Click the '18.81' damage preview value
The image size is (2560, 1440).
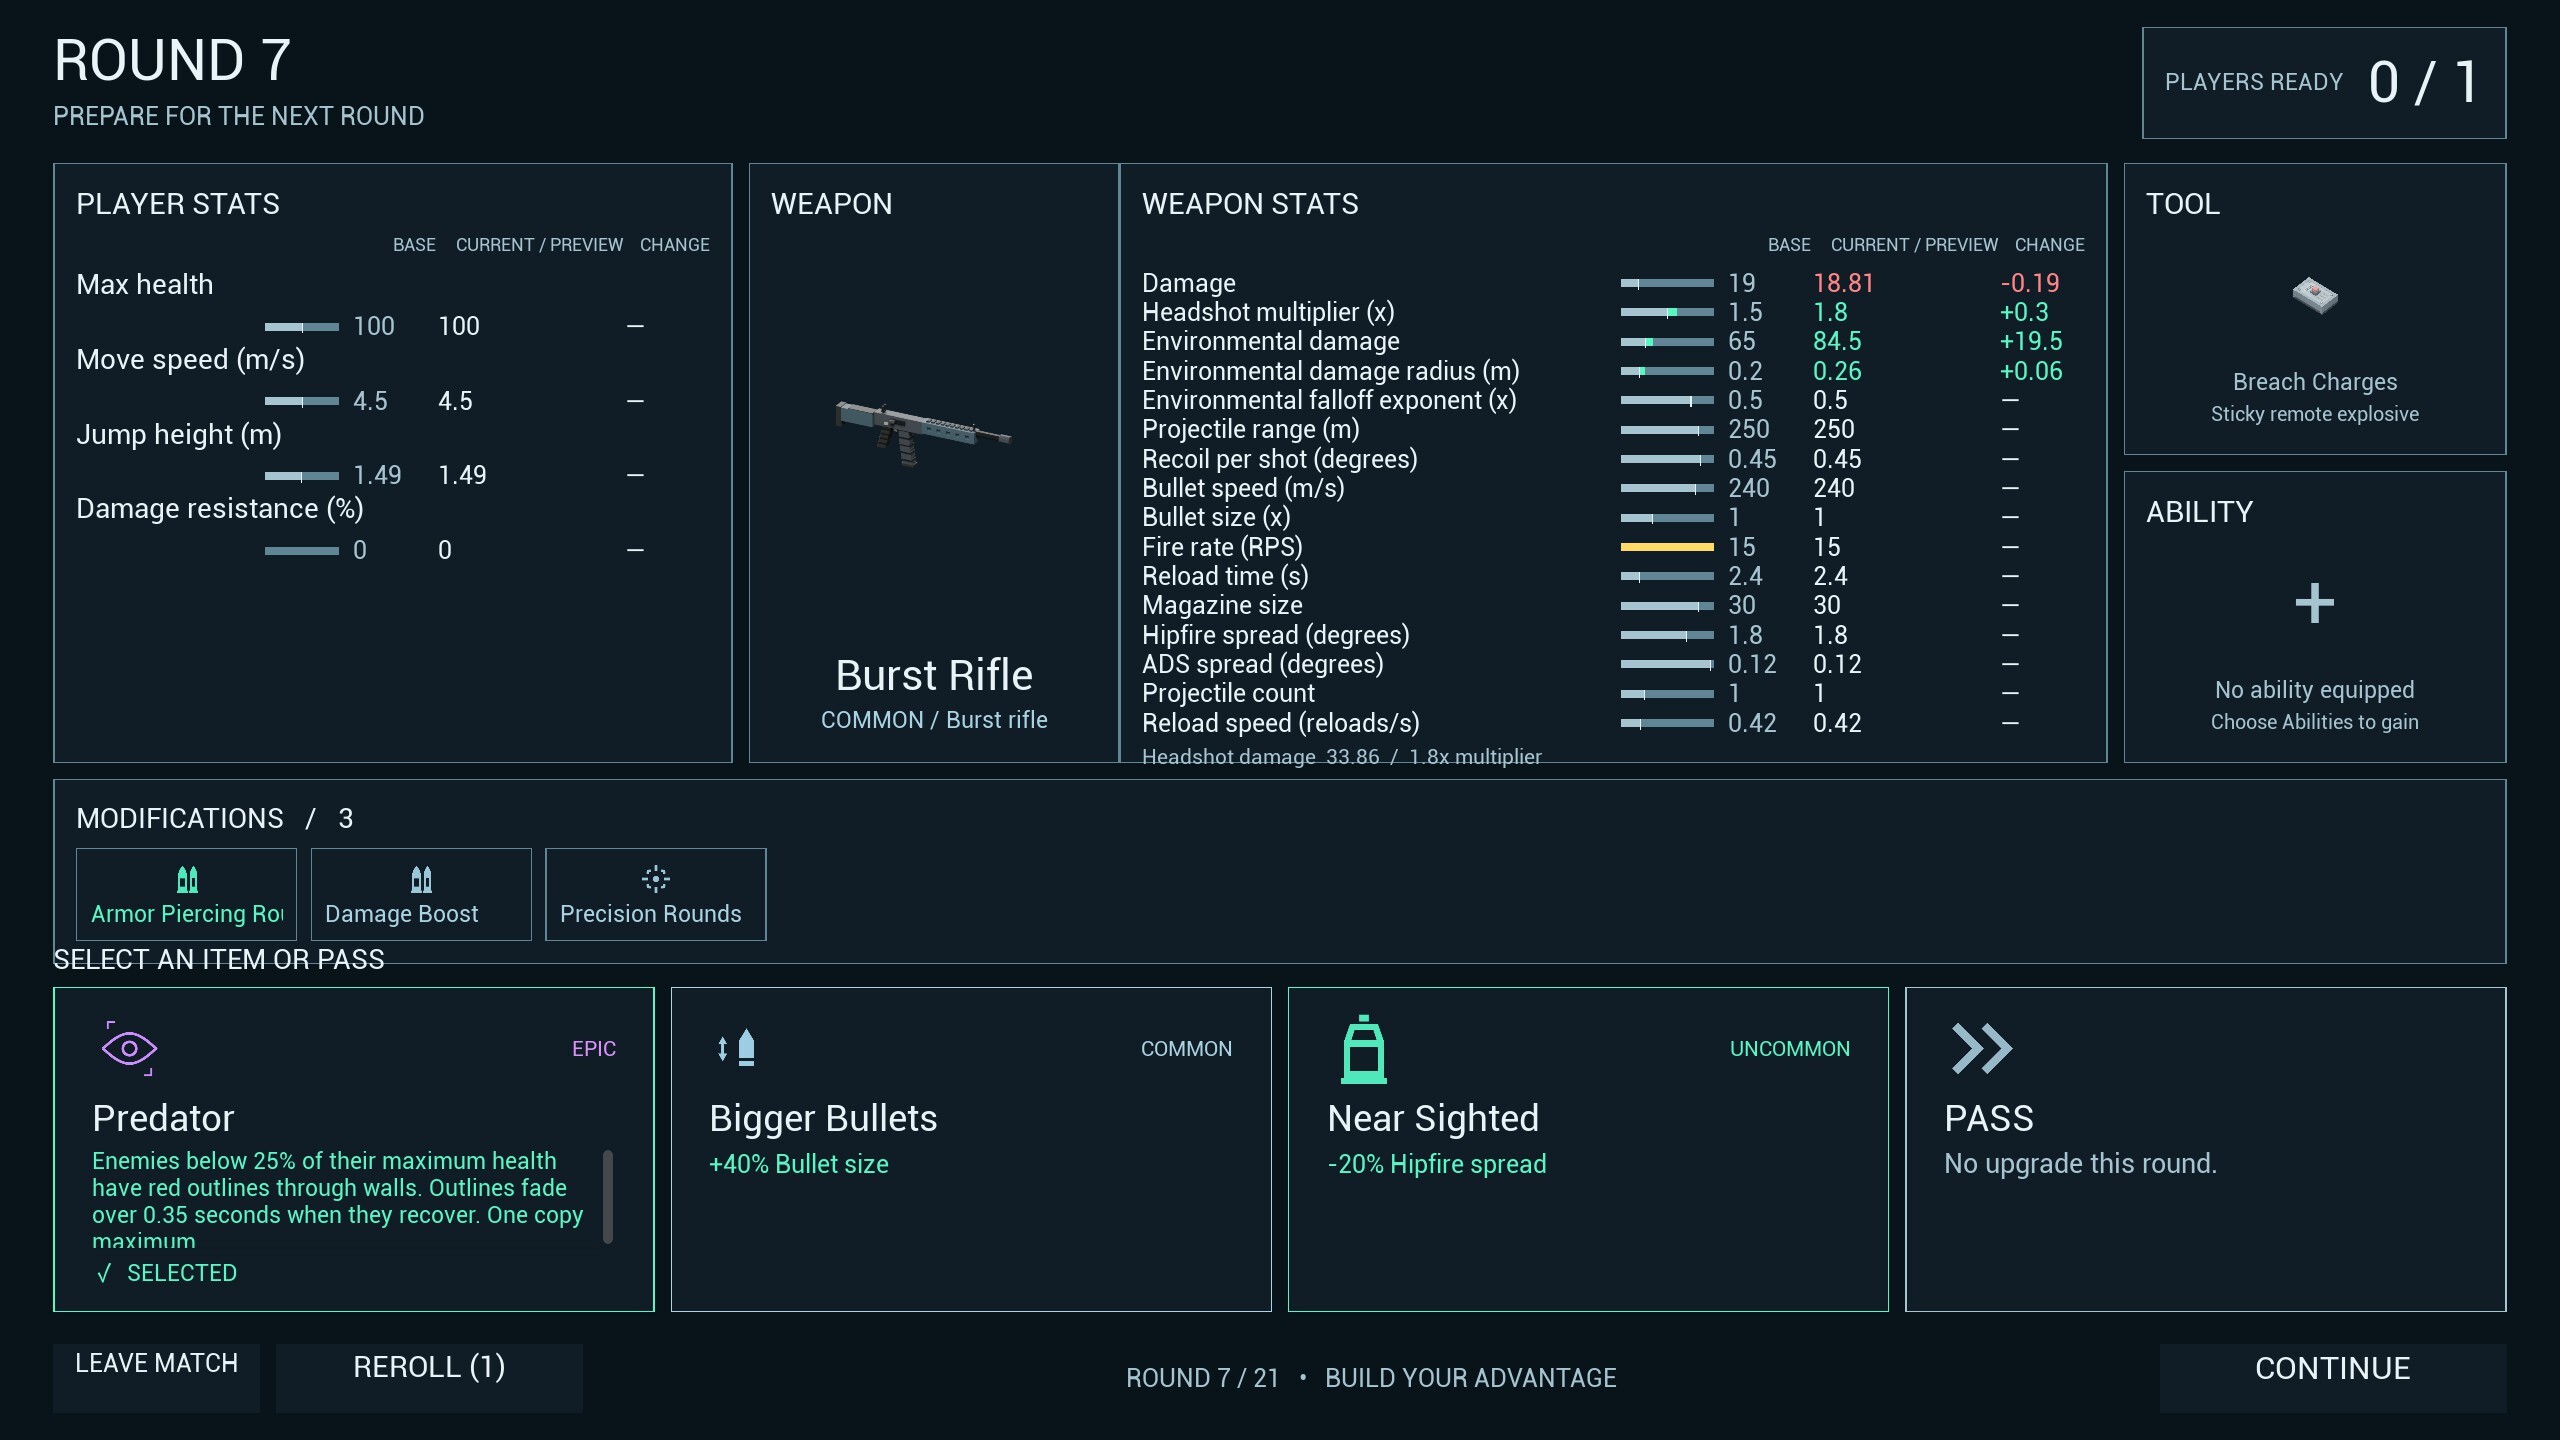tap(1843, 284)
